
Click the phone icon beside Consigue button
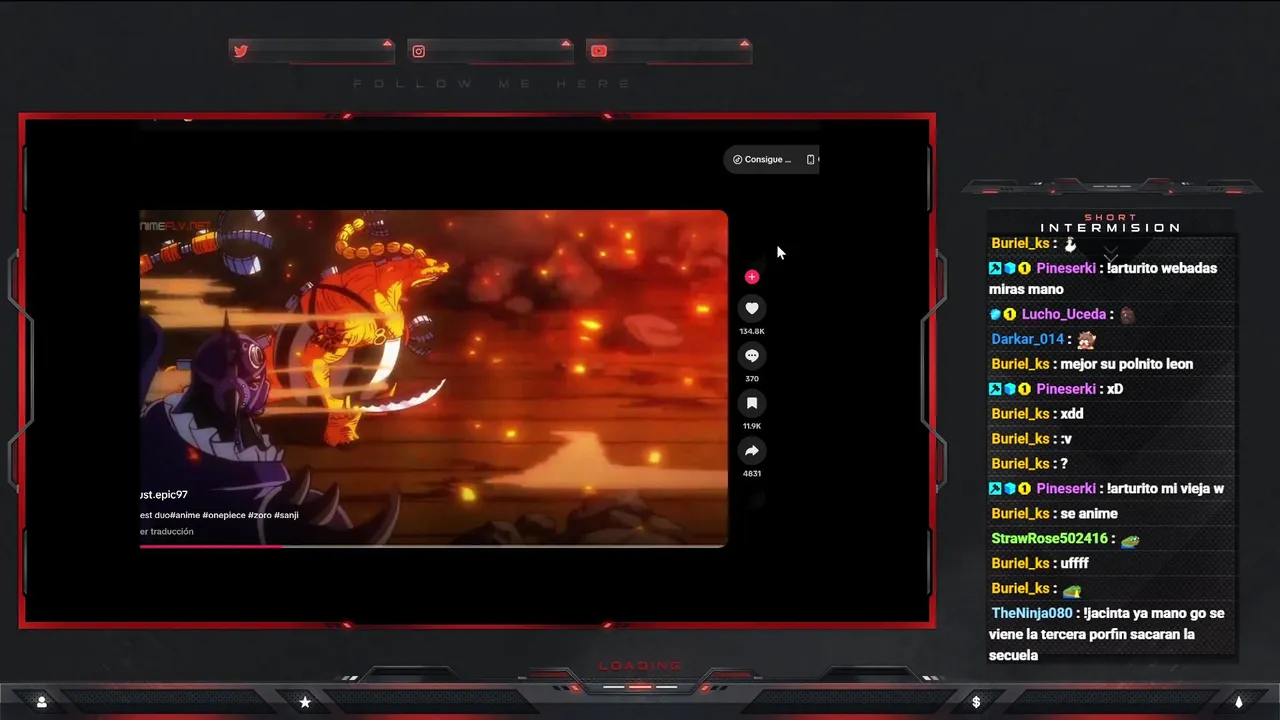point(811,159)
